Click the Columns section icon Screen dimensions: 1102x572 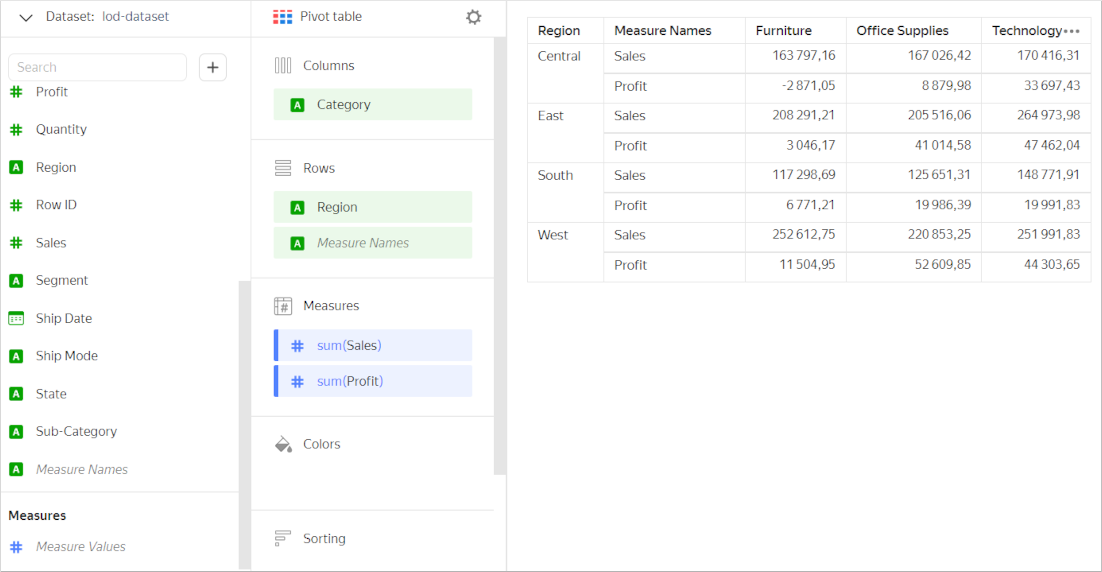[x=283, y=66]
